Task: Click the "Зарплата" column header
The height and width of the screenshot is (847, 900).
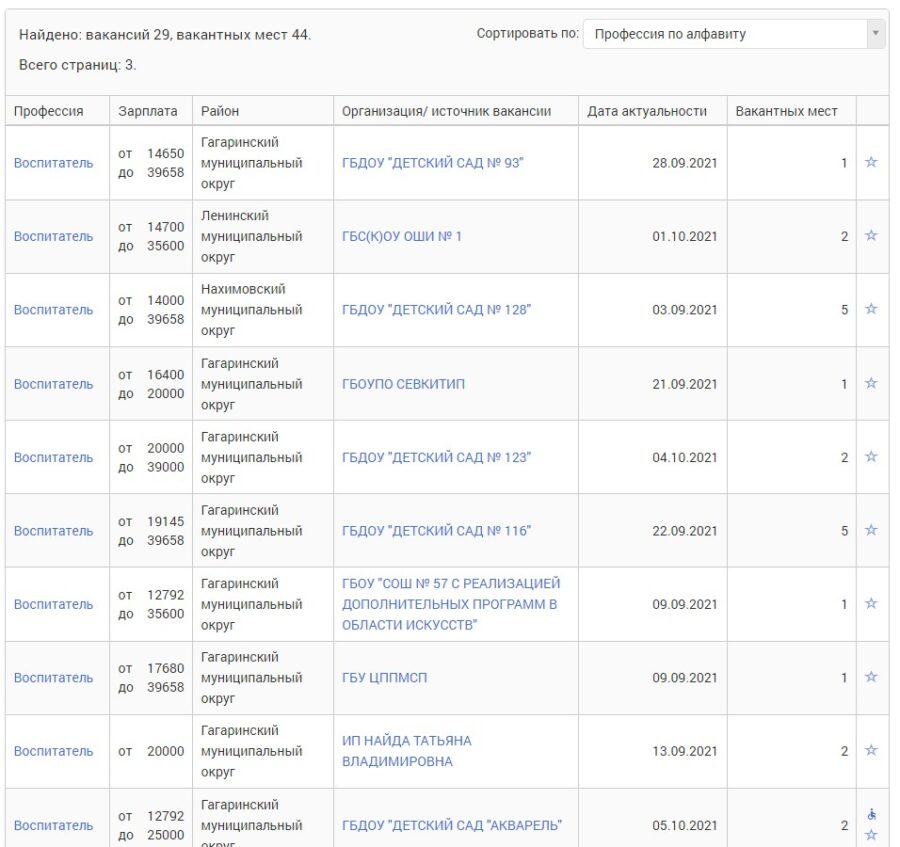Action: tap(148, 111)
